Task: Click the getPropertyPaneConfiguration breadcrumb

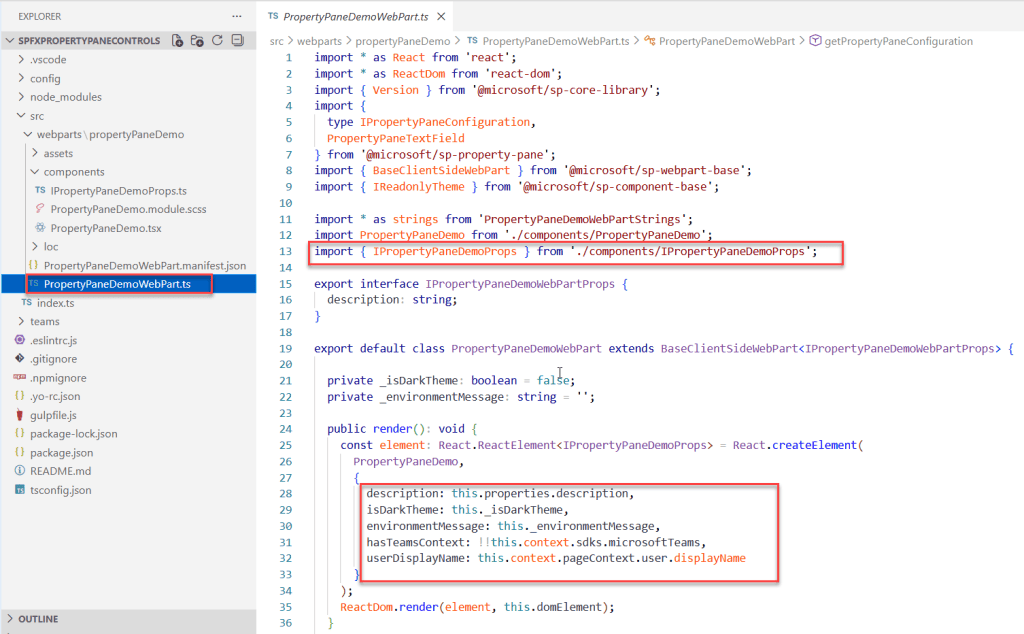Action: 899,41
